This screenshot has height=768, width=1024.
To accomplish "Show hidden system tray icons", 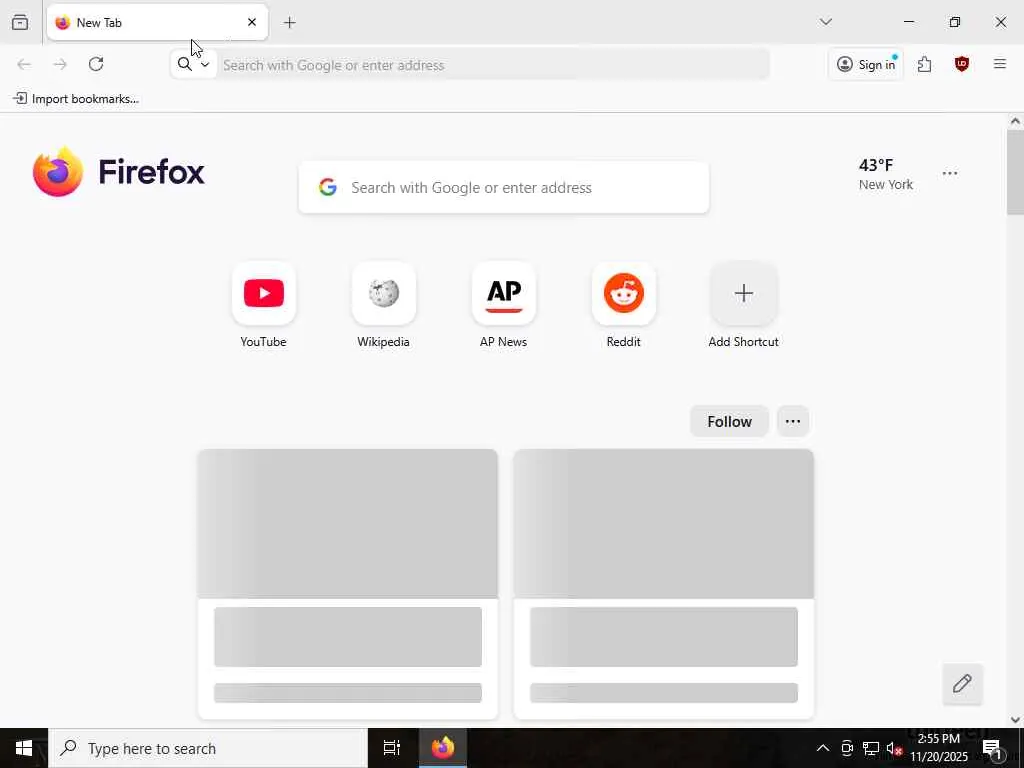I will [x=823, y=748].
